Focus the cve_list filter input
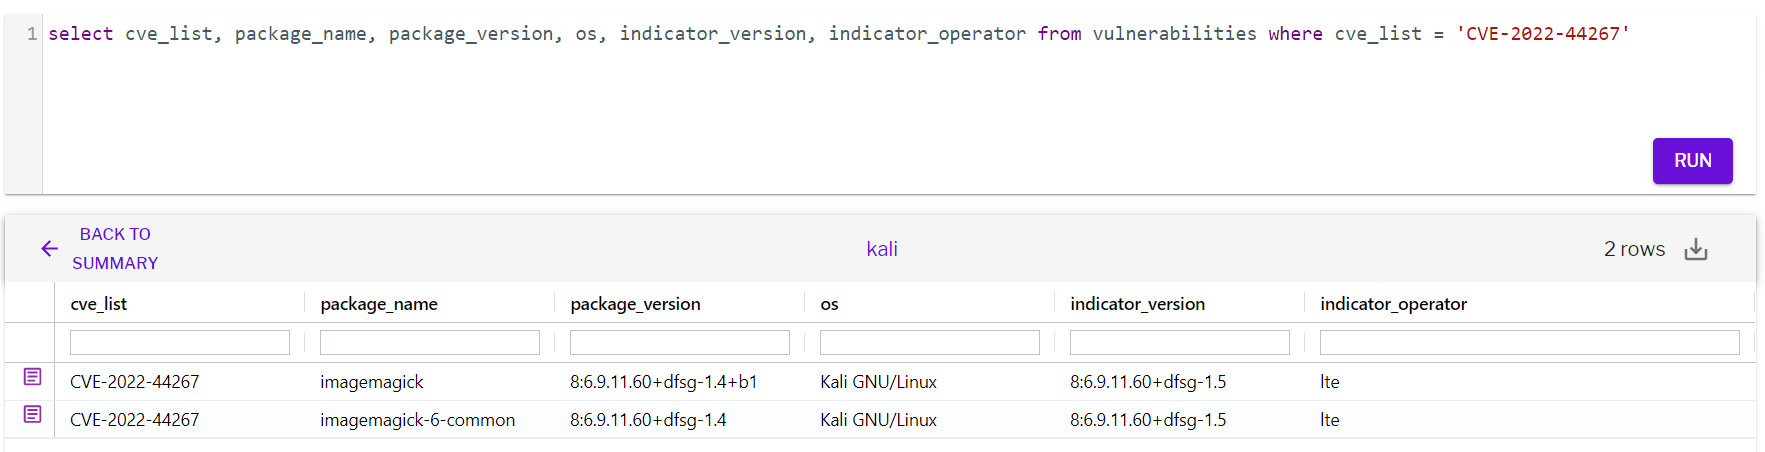Image resolution: width=1765 pixels, height=452 pixels. pos(180,343)
